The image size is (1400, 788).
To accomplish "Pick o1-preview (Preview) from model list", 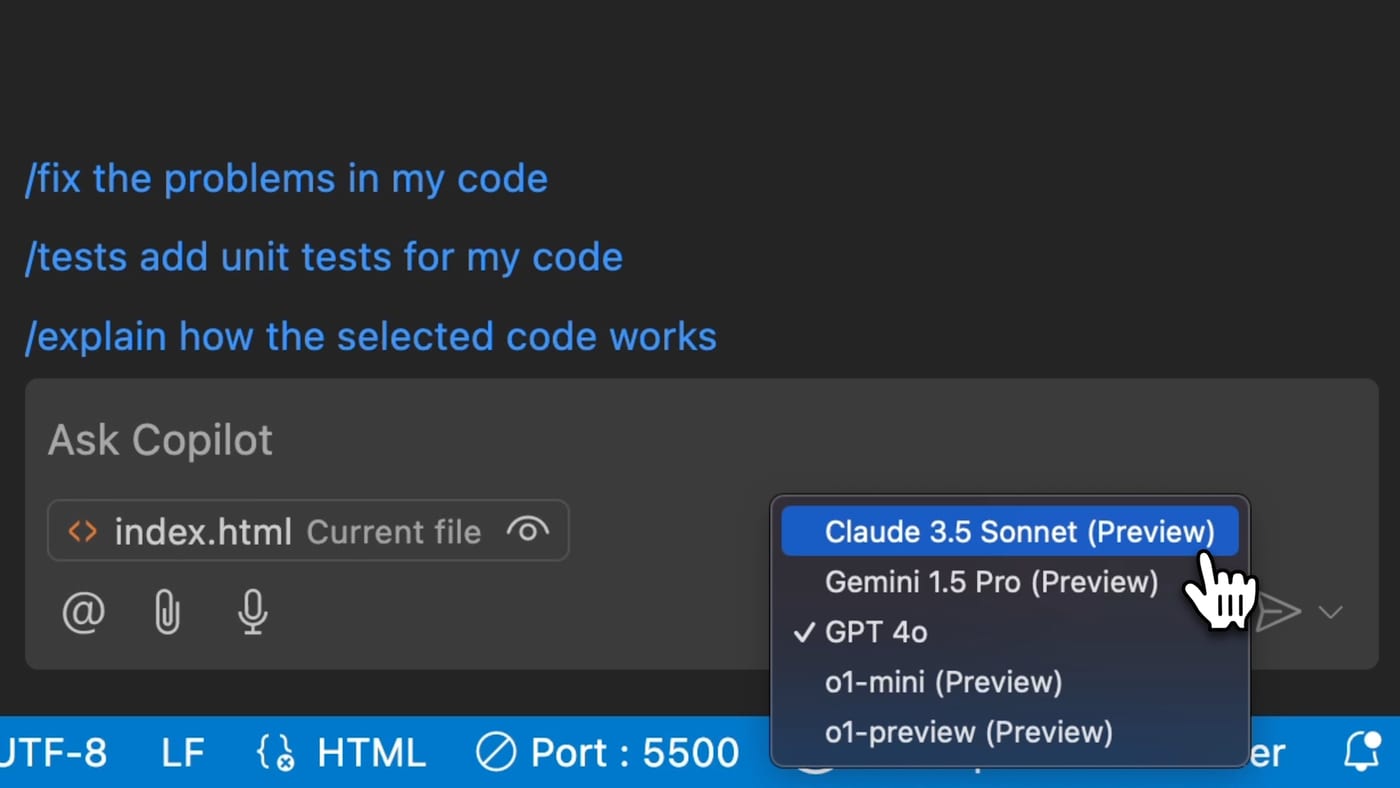I will click(1010, 732).
